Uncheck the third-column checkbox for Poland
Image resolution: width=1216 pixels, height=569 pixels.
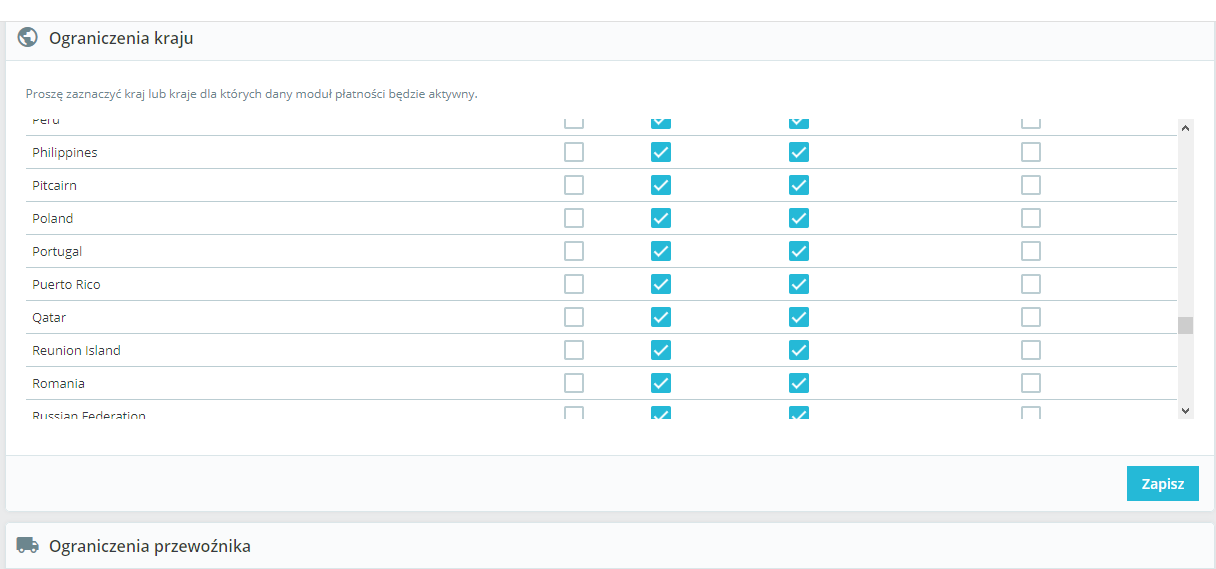[799, 218]
